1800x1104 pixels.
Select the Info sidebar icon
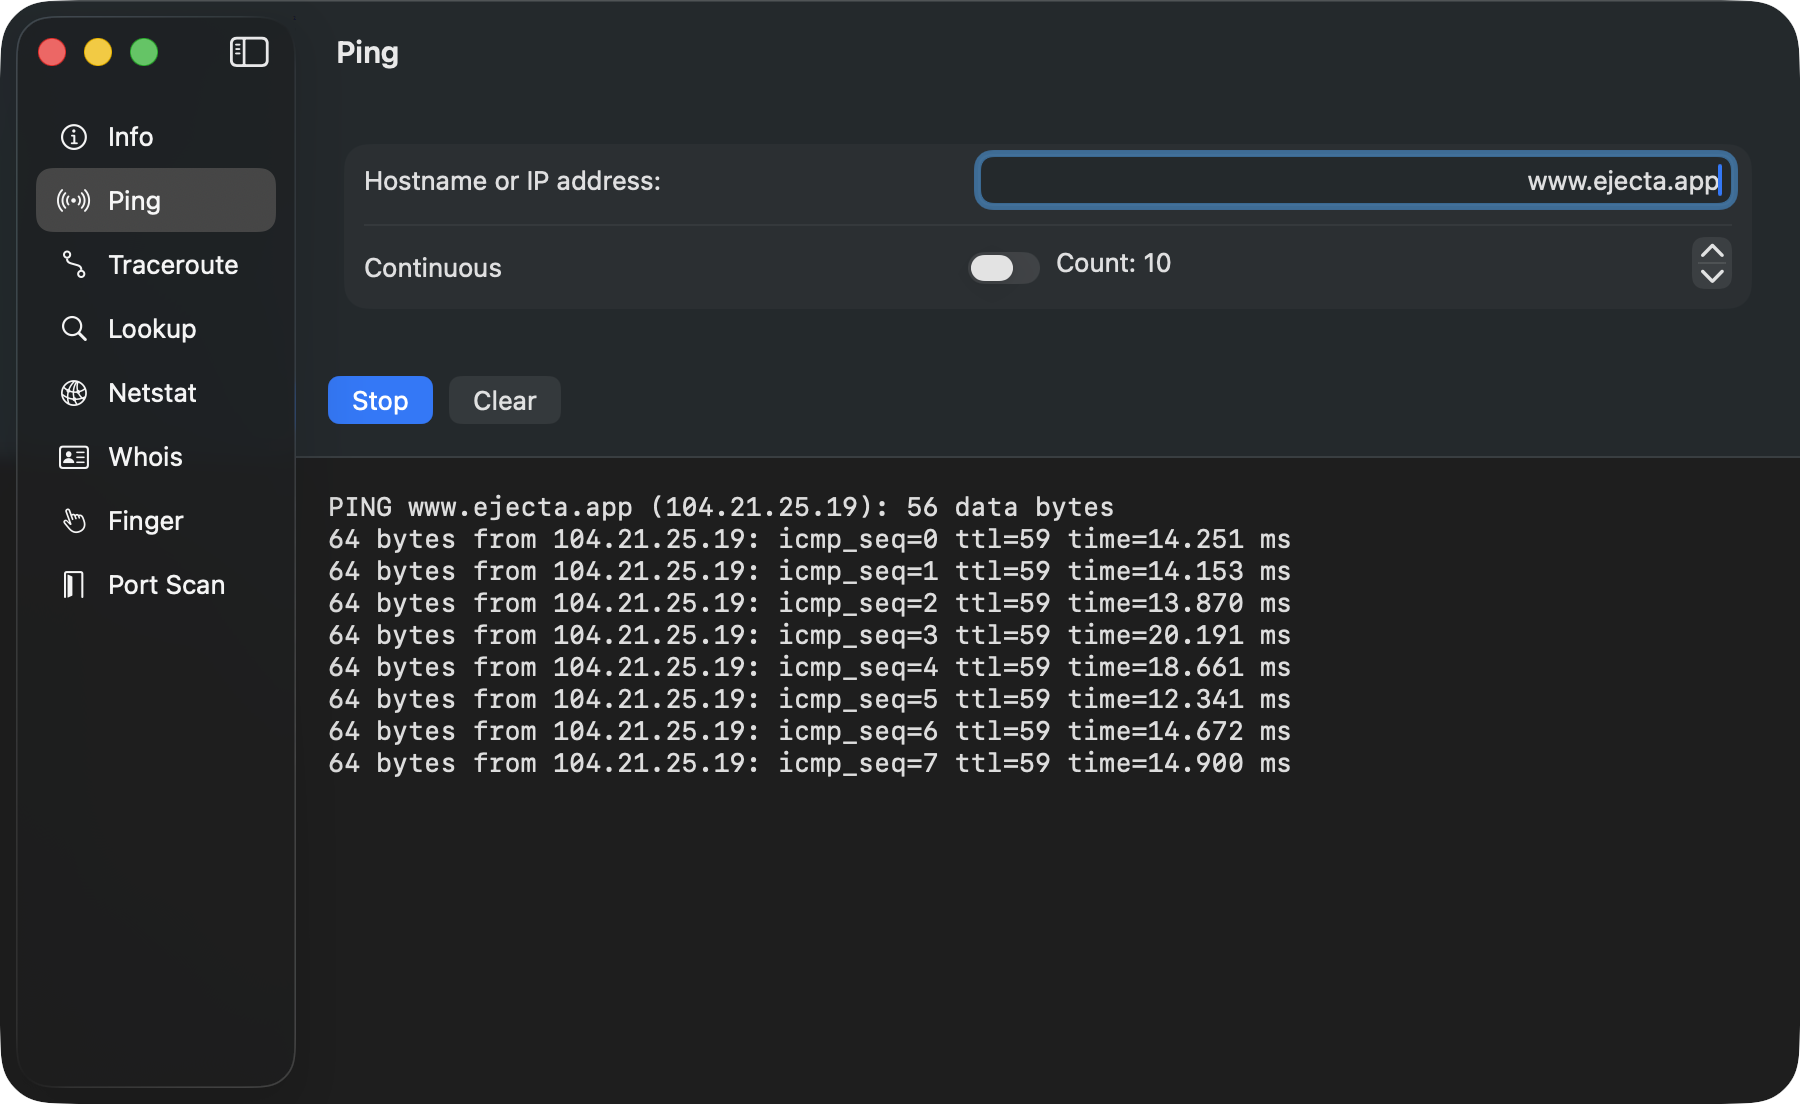click(74, 136)
